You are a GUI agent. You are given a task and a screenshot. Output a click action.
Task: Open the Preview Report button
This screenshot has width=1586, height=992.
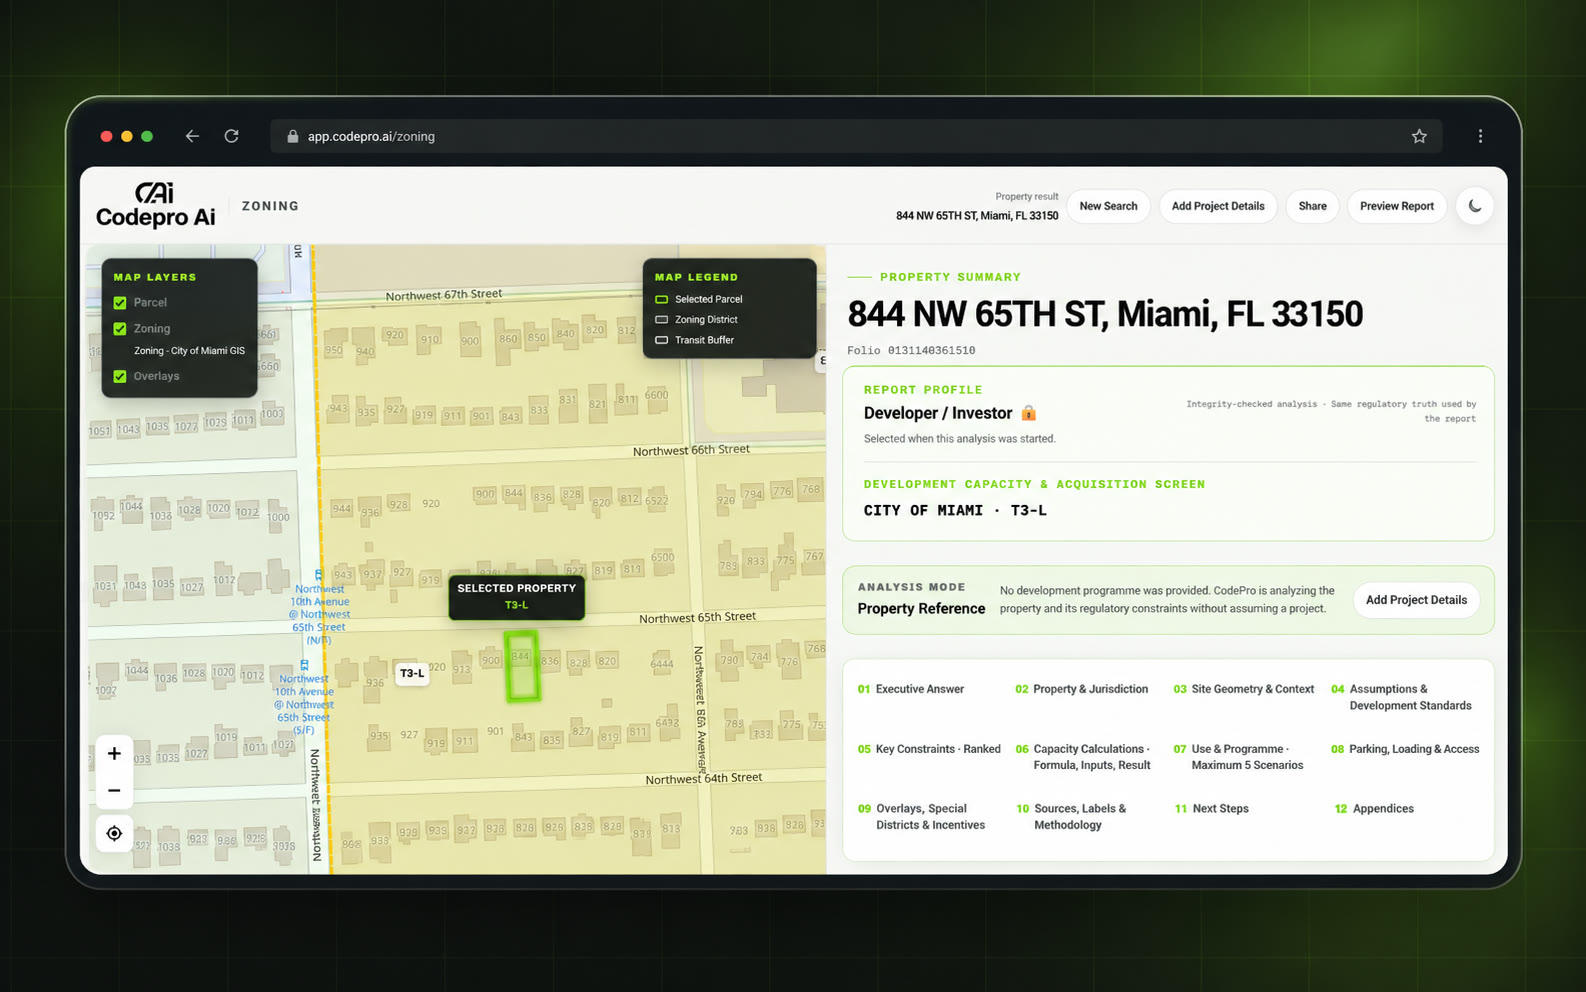click(x=1397, y=206)
